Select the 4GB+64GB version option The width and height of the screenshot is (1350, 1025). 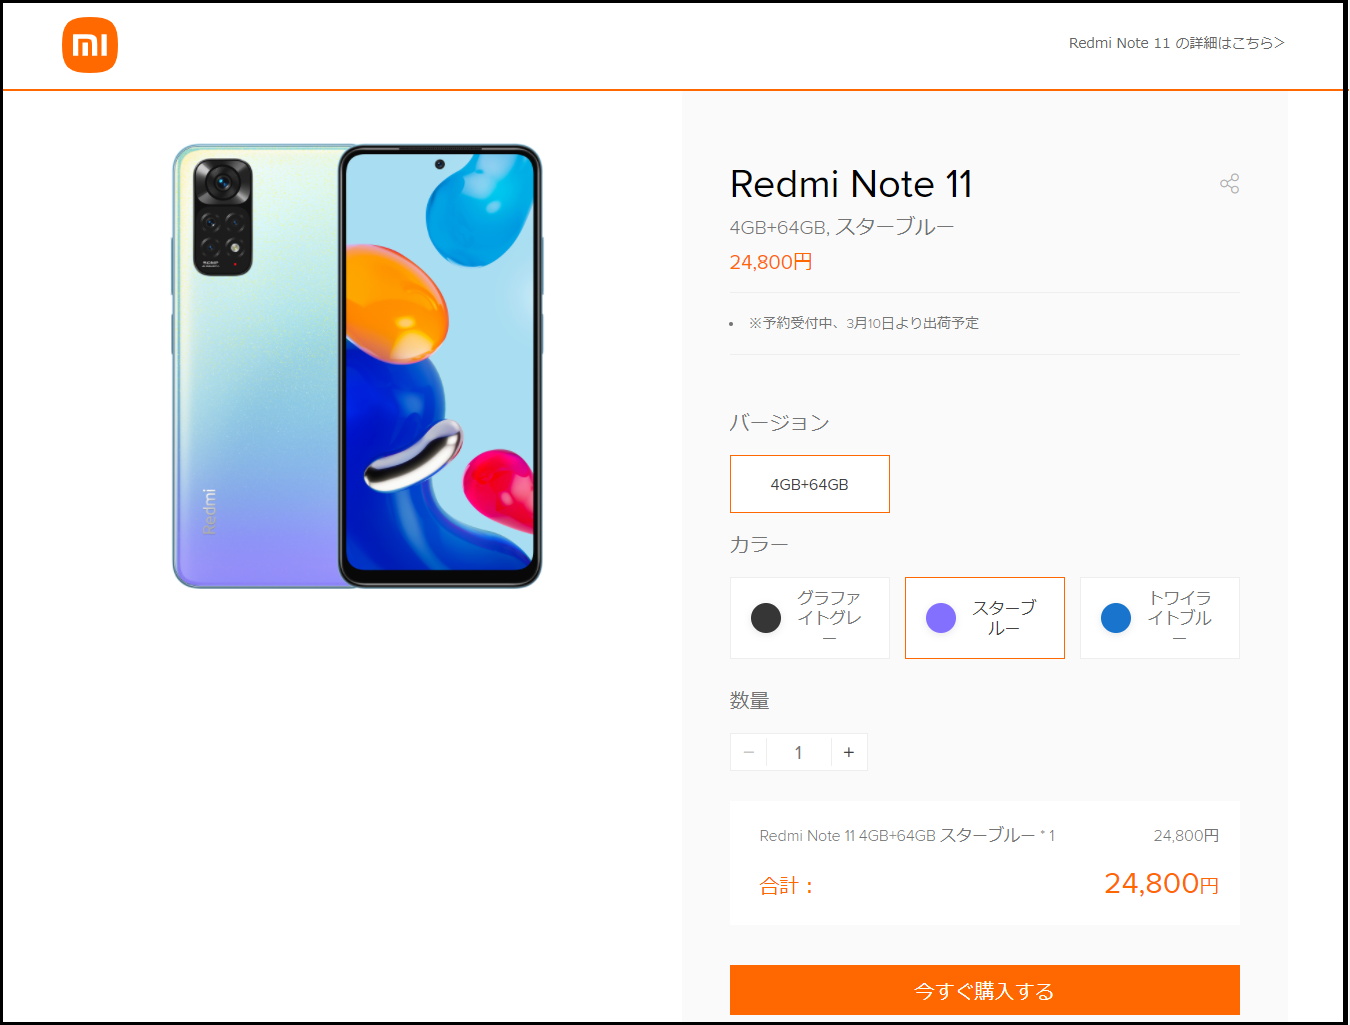(x=810, y=484)
